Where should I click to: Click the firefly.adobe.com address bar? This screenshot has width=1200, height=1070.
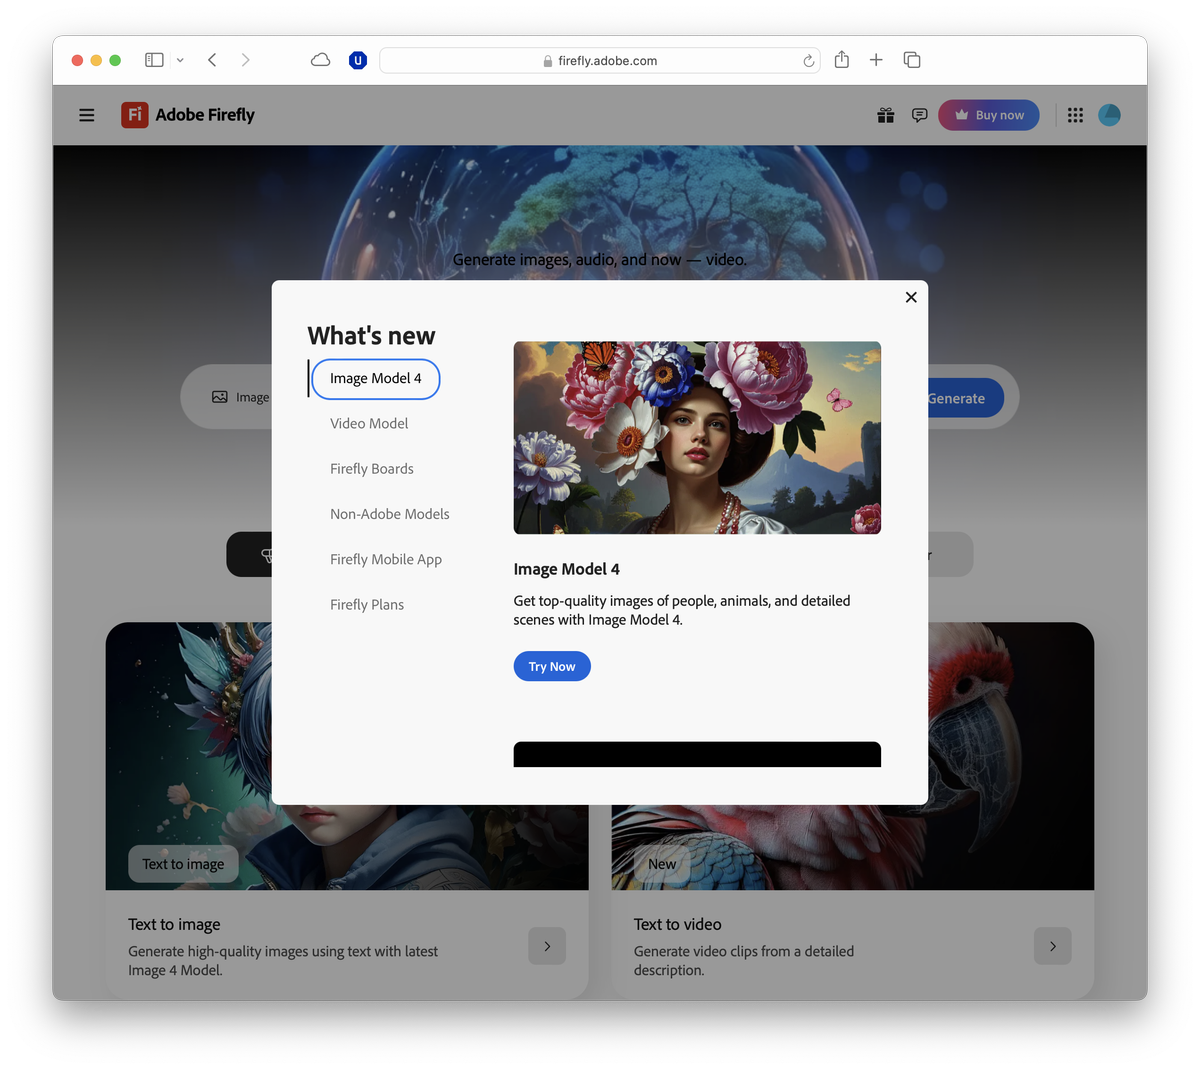[600, 61]
